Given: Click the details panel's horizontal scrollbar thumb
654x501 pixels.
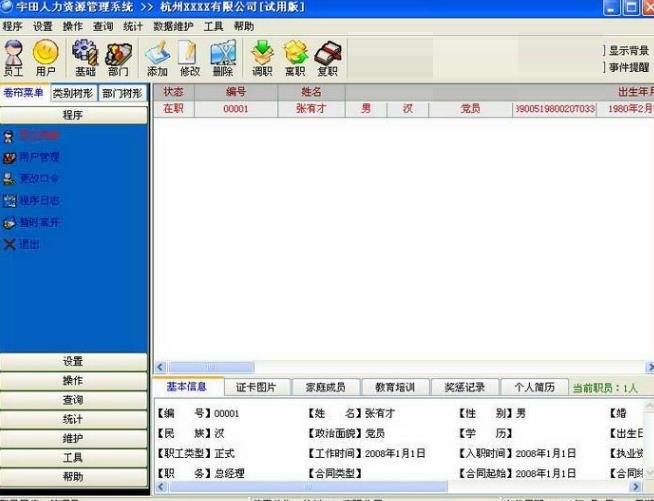Looking at the screenshot, I should [x=308, y=486].
